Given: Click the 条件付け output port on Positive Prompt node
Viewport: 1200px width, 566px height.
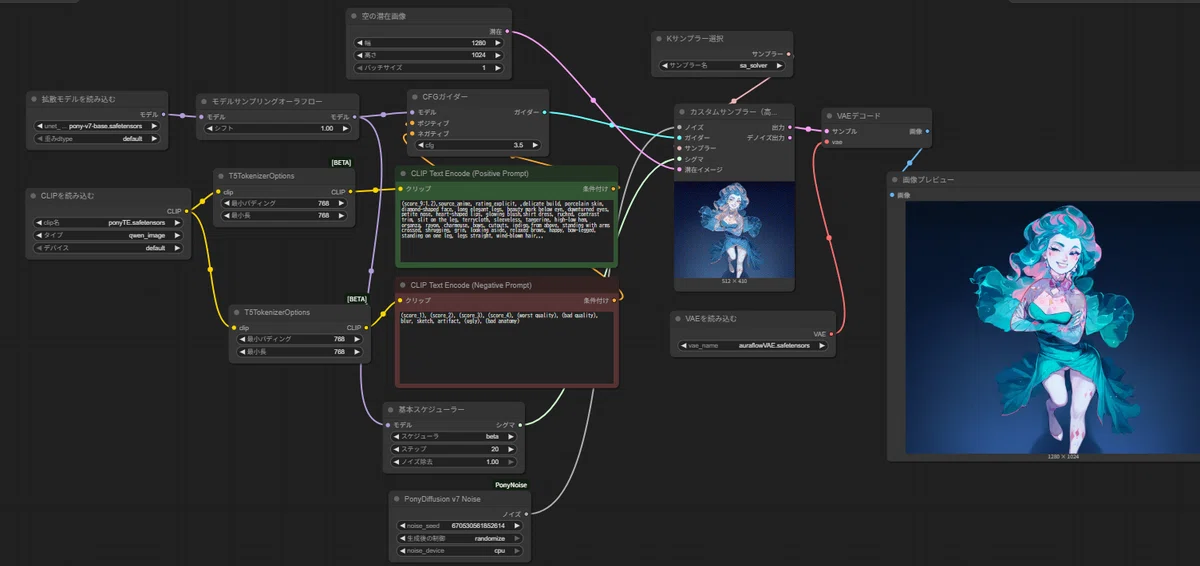Looking at the screenshot, I should (615, 188).
